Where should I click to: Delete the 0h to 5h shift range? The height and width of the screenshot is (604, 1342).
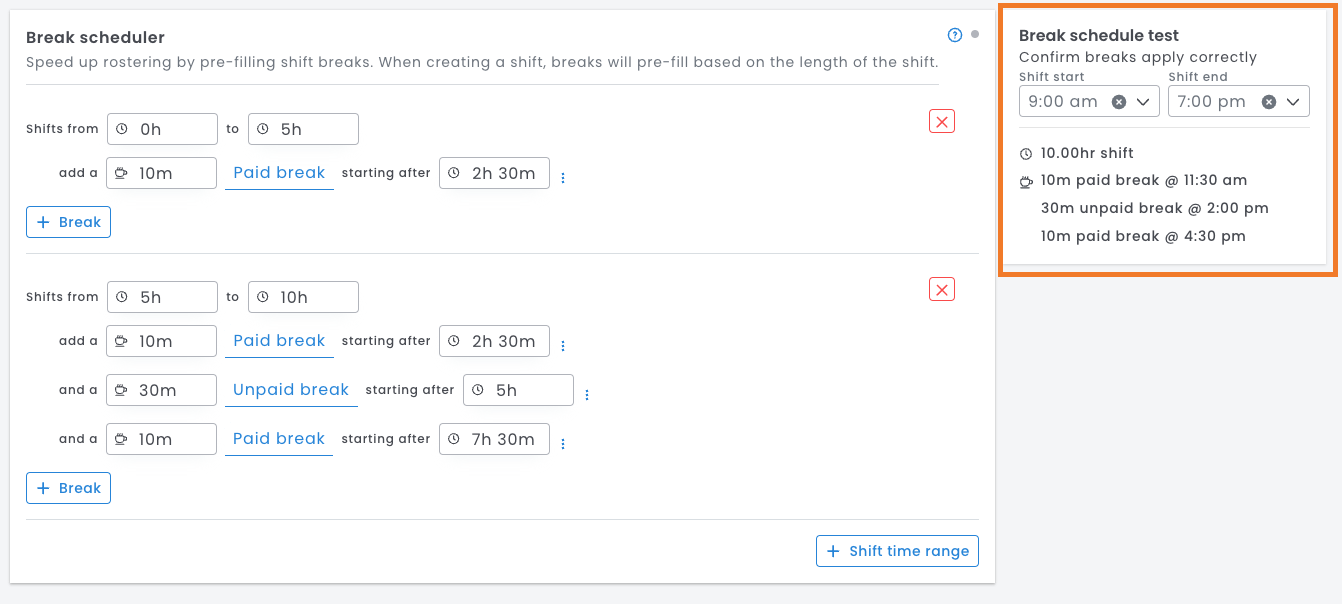942,122
